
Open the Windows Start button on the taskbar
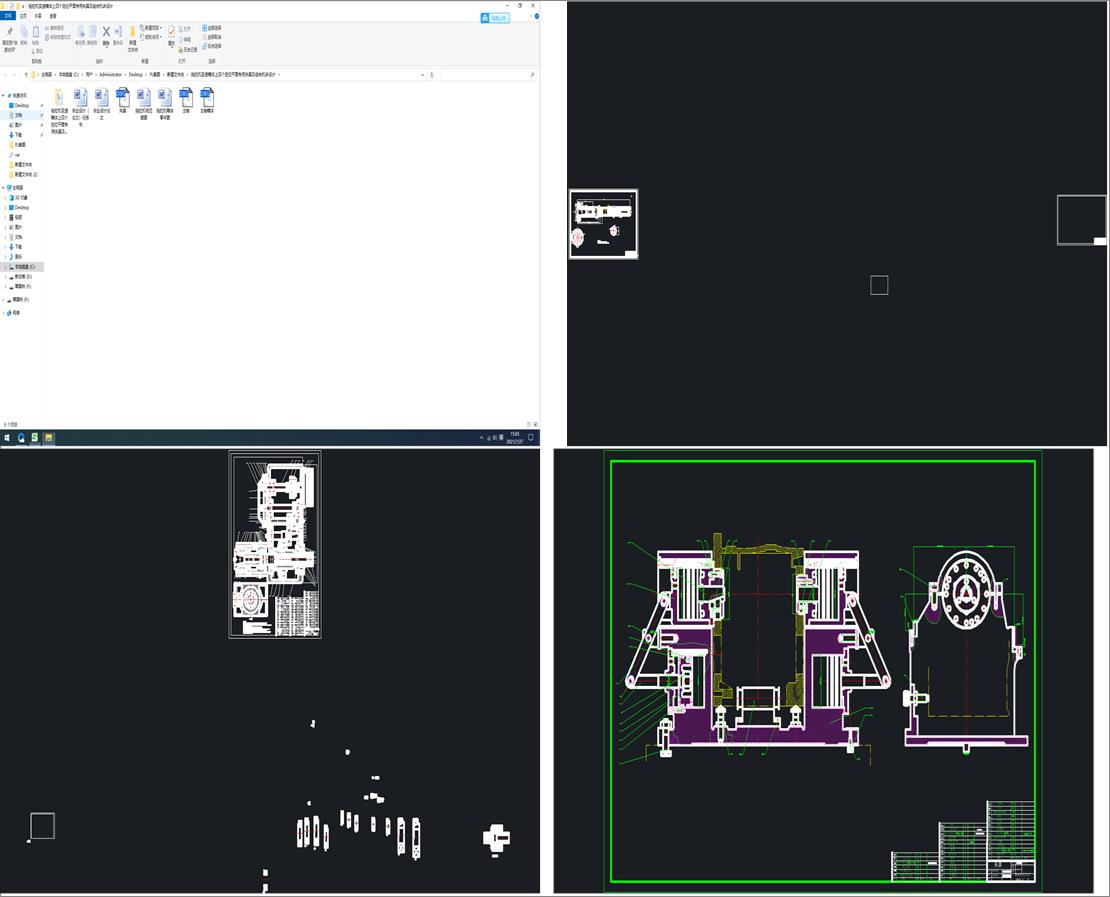(7, 438)
